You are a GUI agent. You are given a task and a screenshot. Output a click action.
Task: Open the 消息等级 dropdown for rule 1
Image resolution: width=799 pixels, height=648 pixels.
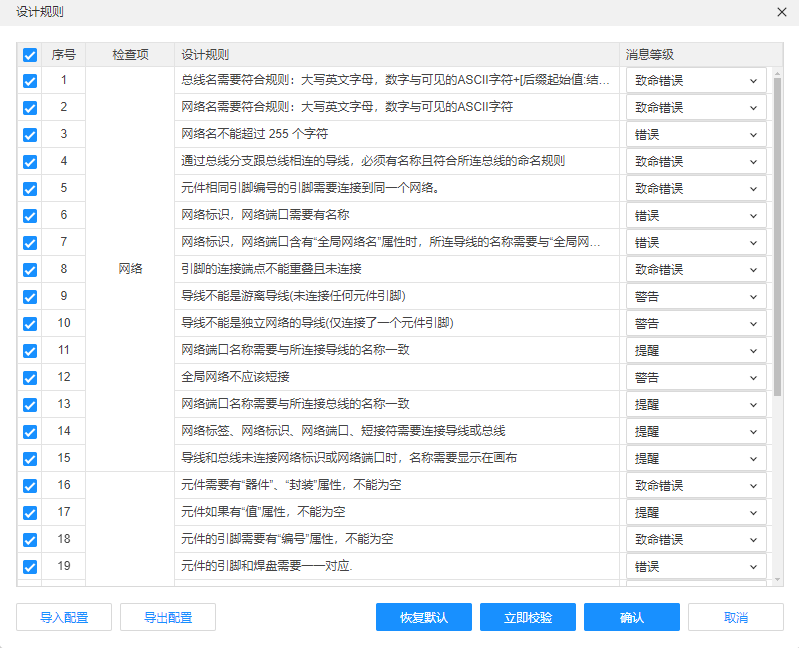pyautogui.click(x=696, y=81)
